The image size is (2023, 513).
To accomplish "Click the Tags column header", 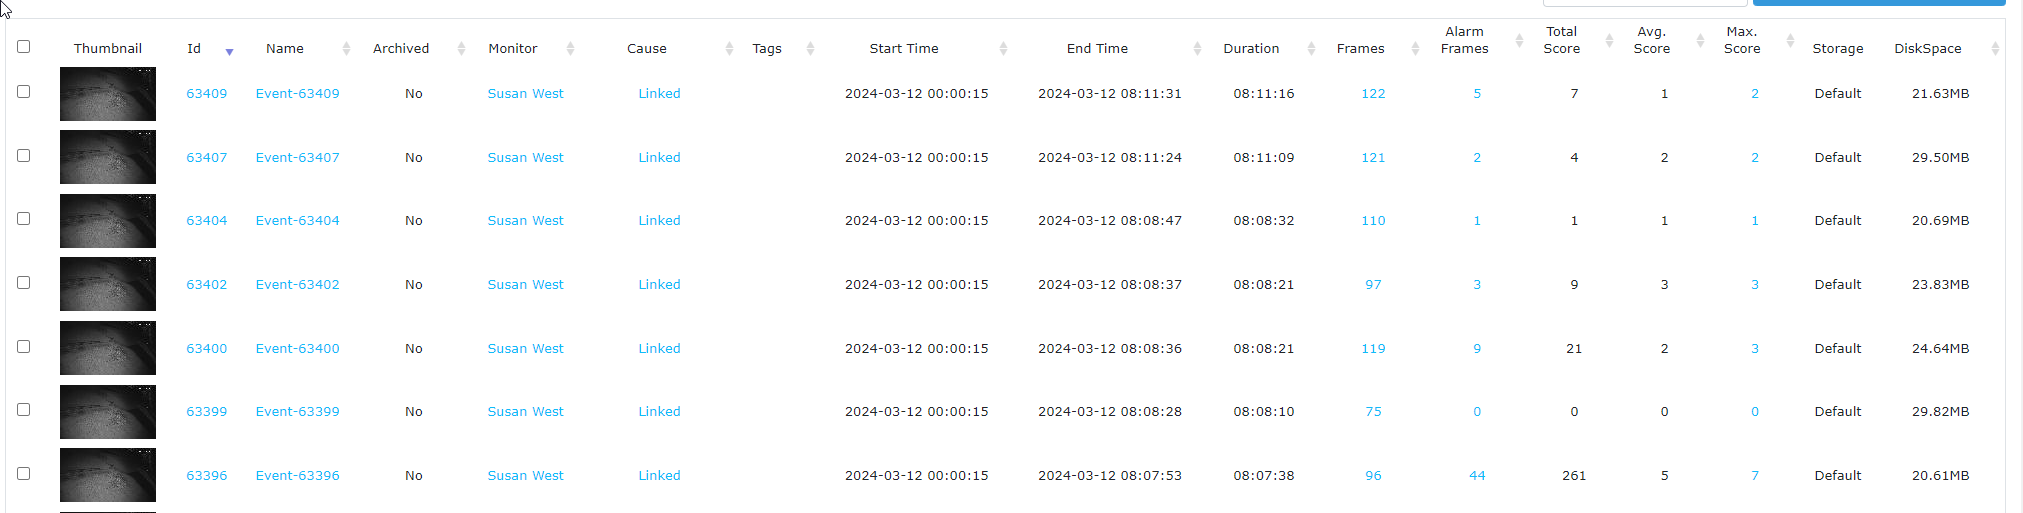I will [767, 48].
